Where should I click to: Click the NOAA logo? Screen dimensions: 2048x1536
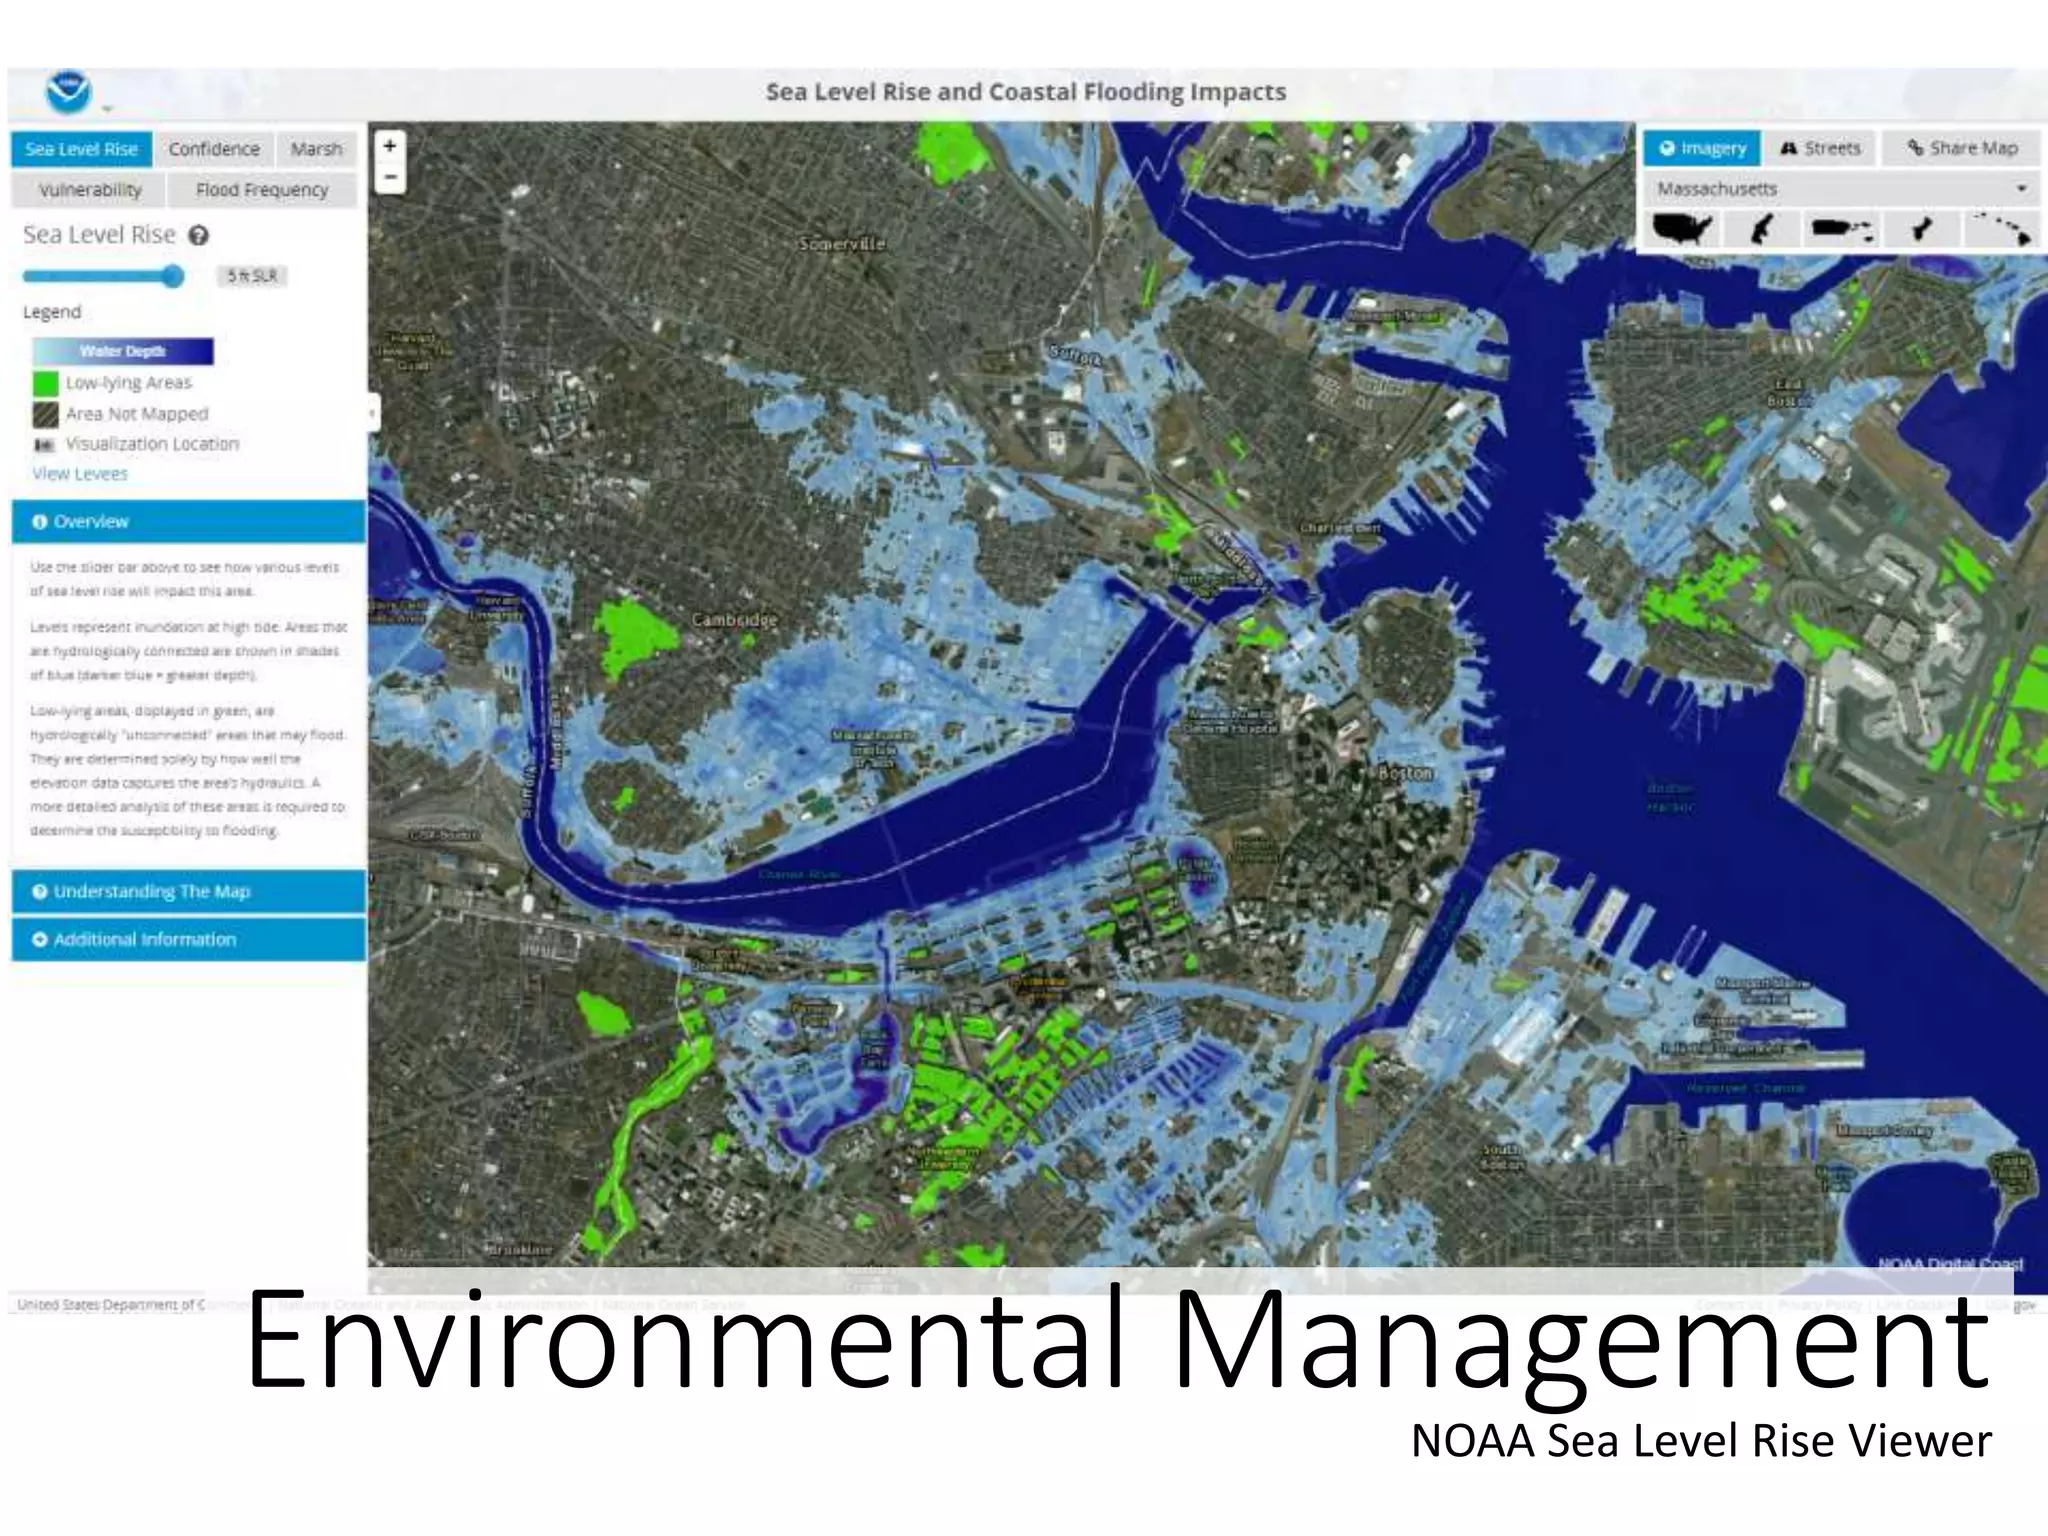tap(68, 92)
